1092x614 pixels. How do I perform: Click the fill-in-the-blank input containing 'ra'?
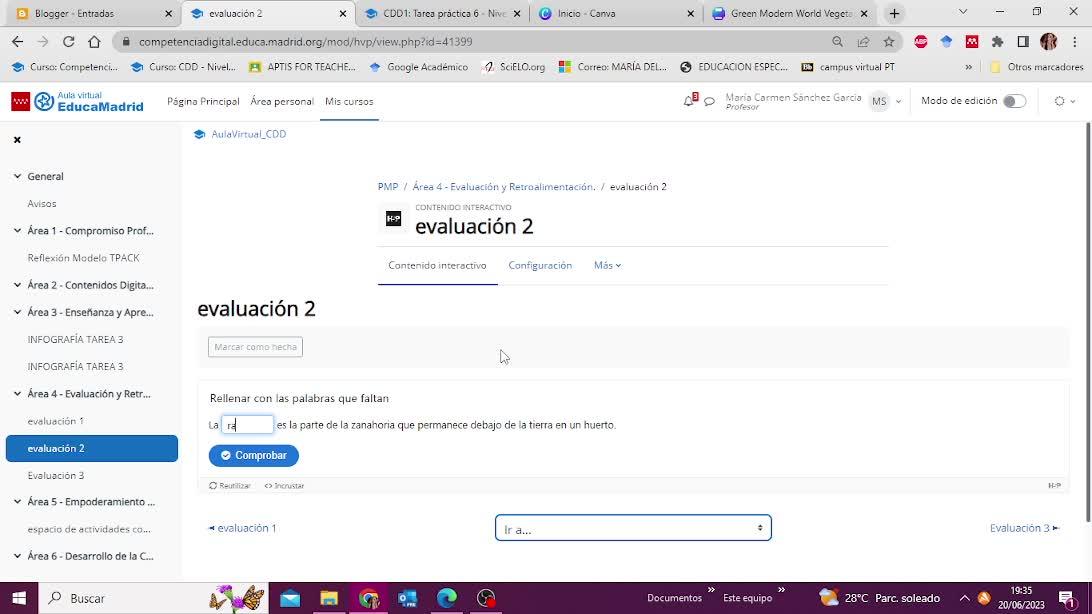[x=247, y=425]
